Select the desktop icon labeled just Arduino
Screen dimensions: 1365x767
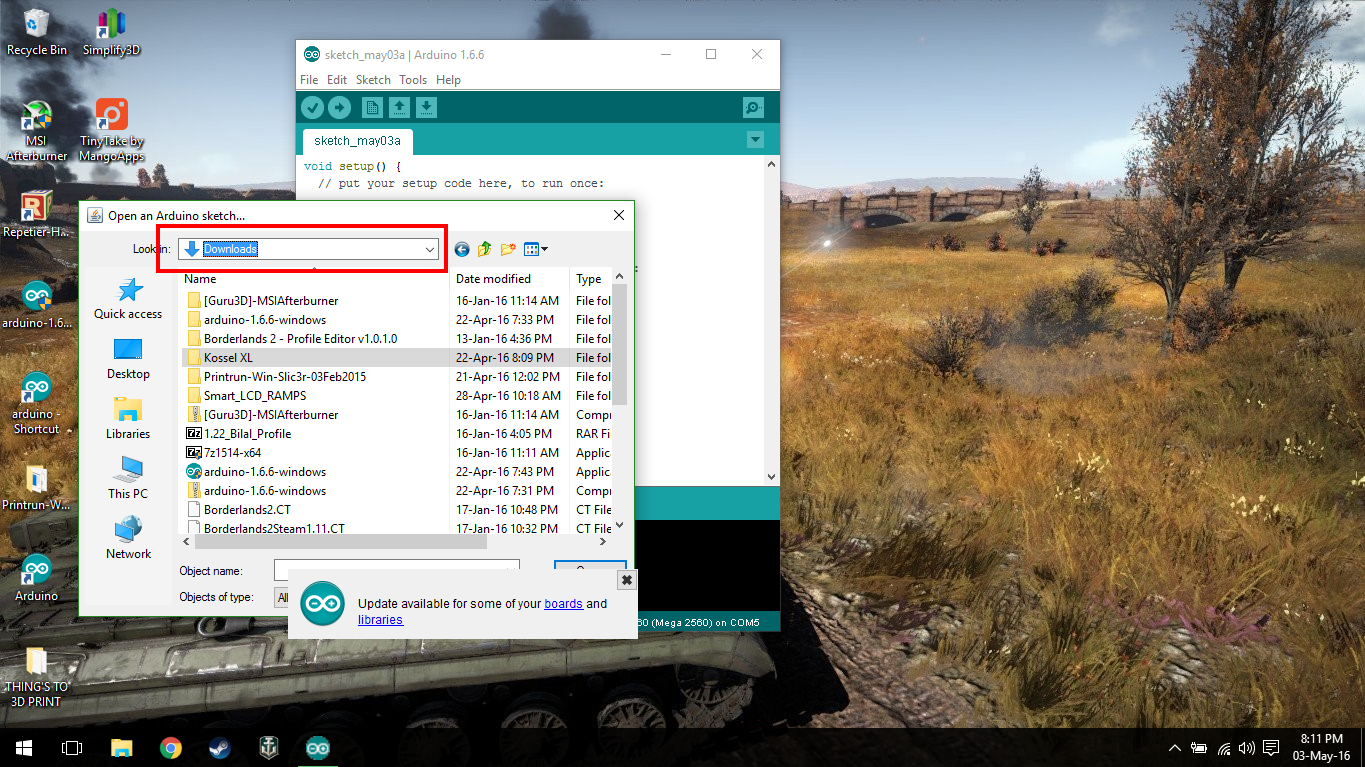(x=37, y=578)
